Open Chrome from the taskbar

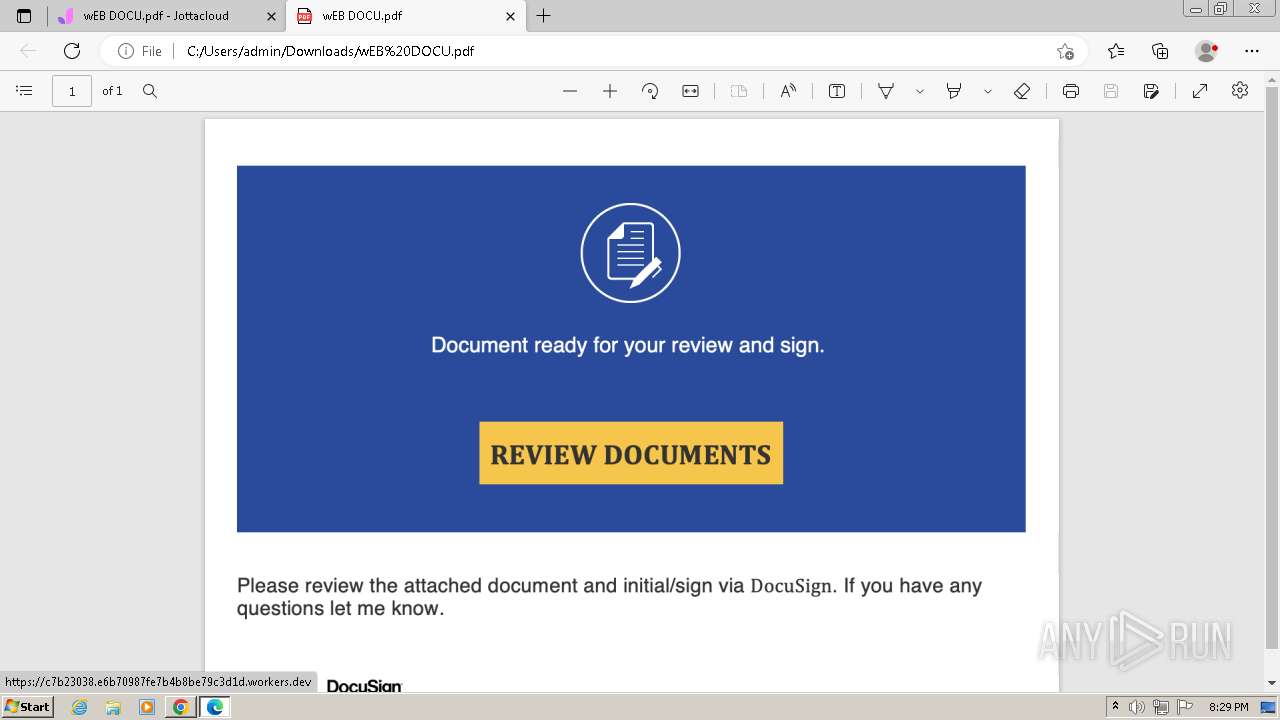tap(181, 707)
